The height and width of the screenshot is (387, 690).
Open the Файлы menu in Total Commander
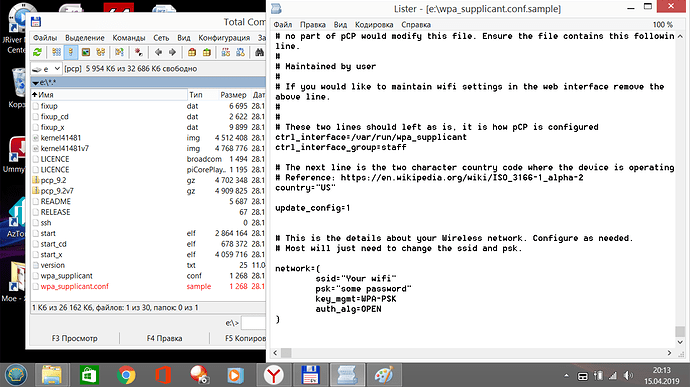click(x=45, y=38)
